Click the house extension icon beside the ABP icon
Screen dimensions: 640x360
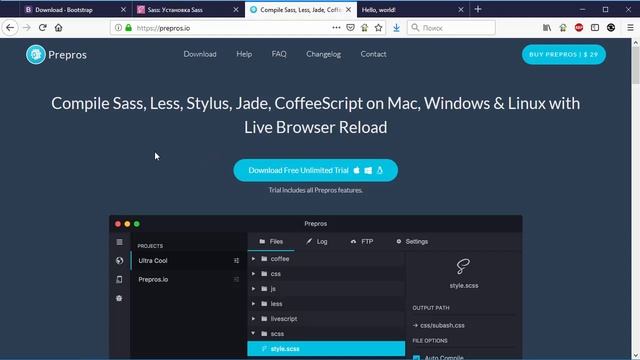coord(563,28)
